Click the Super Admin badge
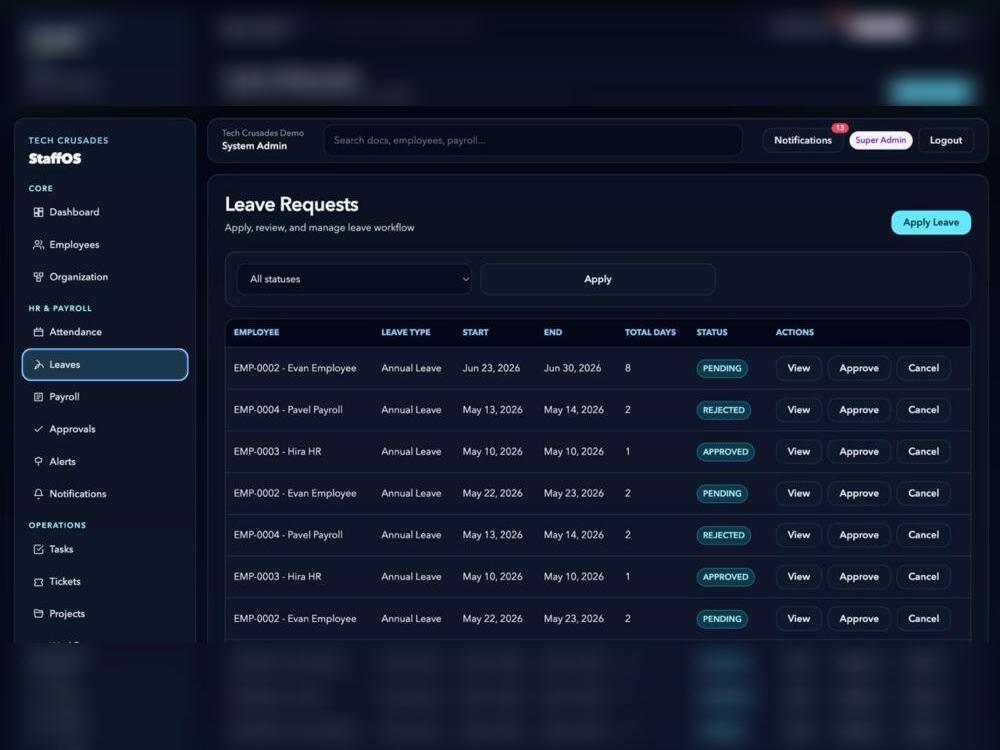This screenshot has height=750, width=1000. click(880, 140)
